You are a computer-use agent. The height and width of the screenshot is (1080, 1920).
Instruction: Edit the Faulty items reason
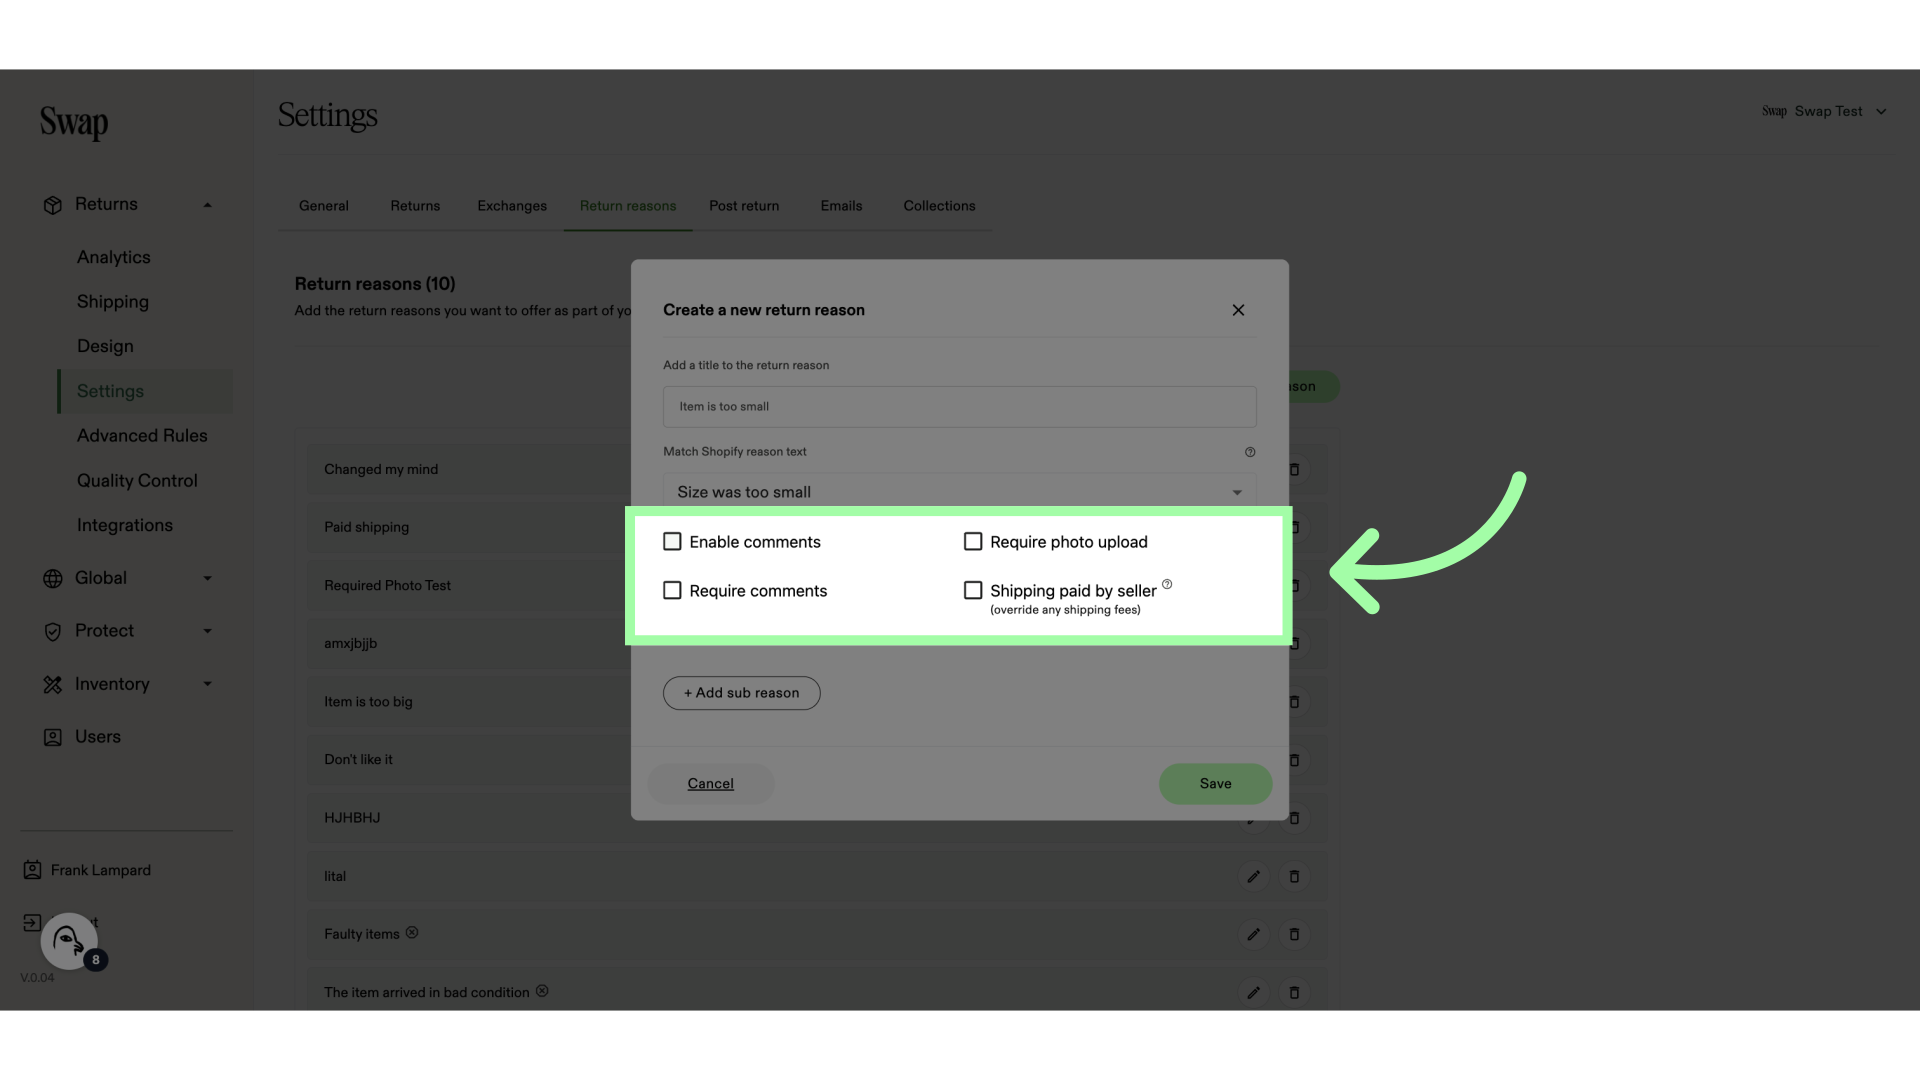click(x=1253, y=934)
